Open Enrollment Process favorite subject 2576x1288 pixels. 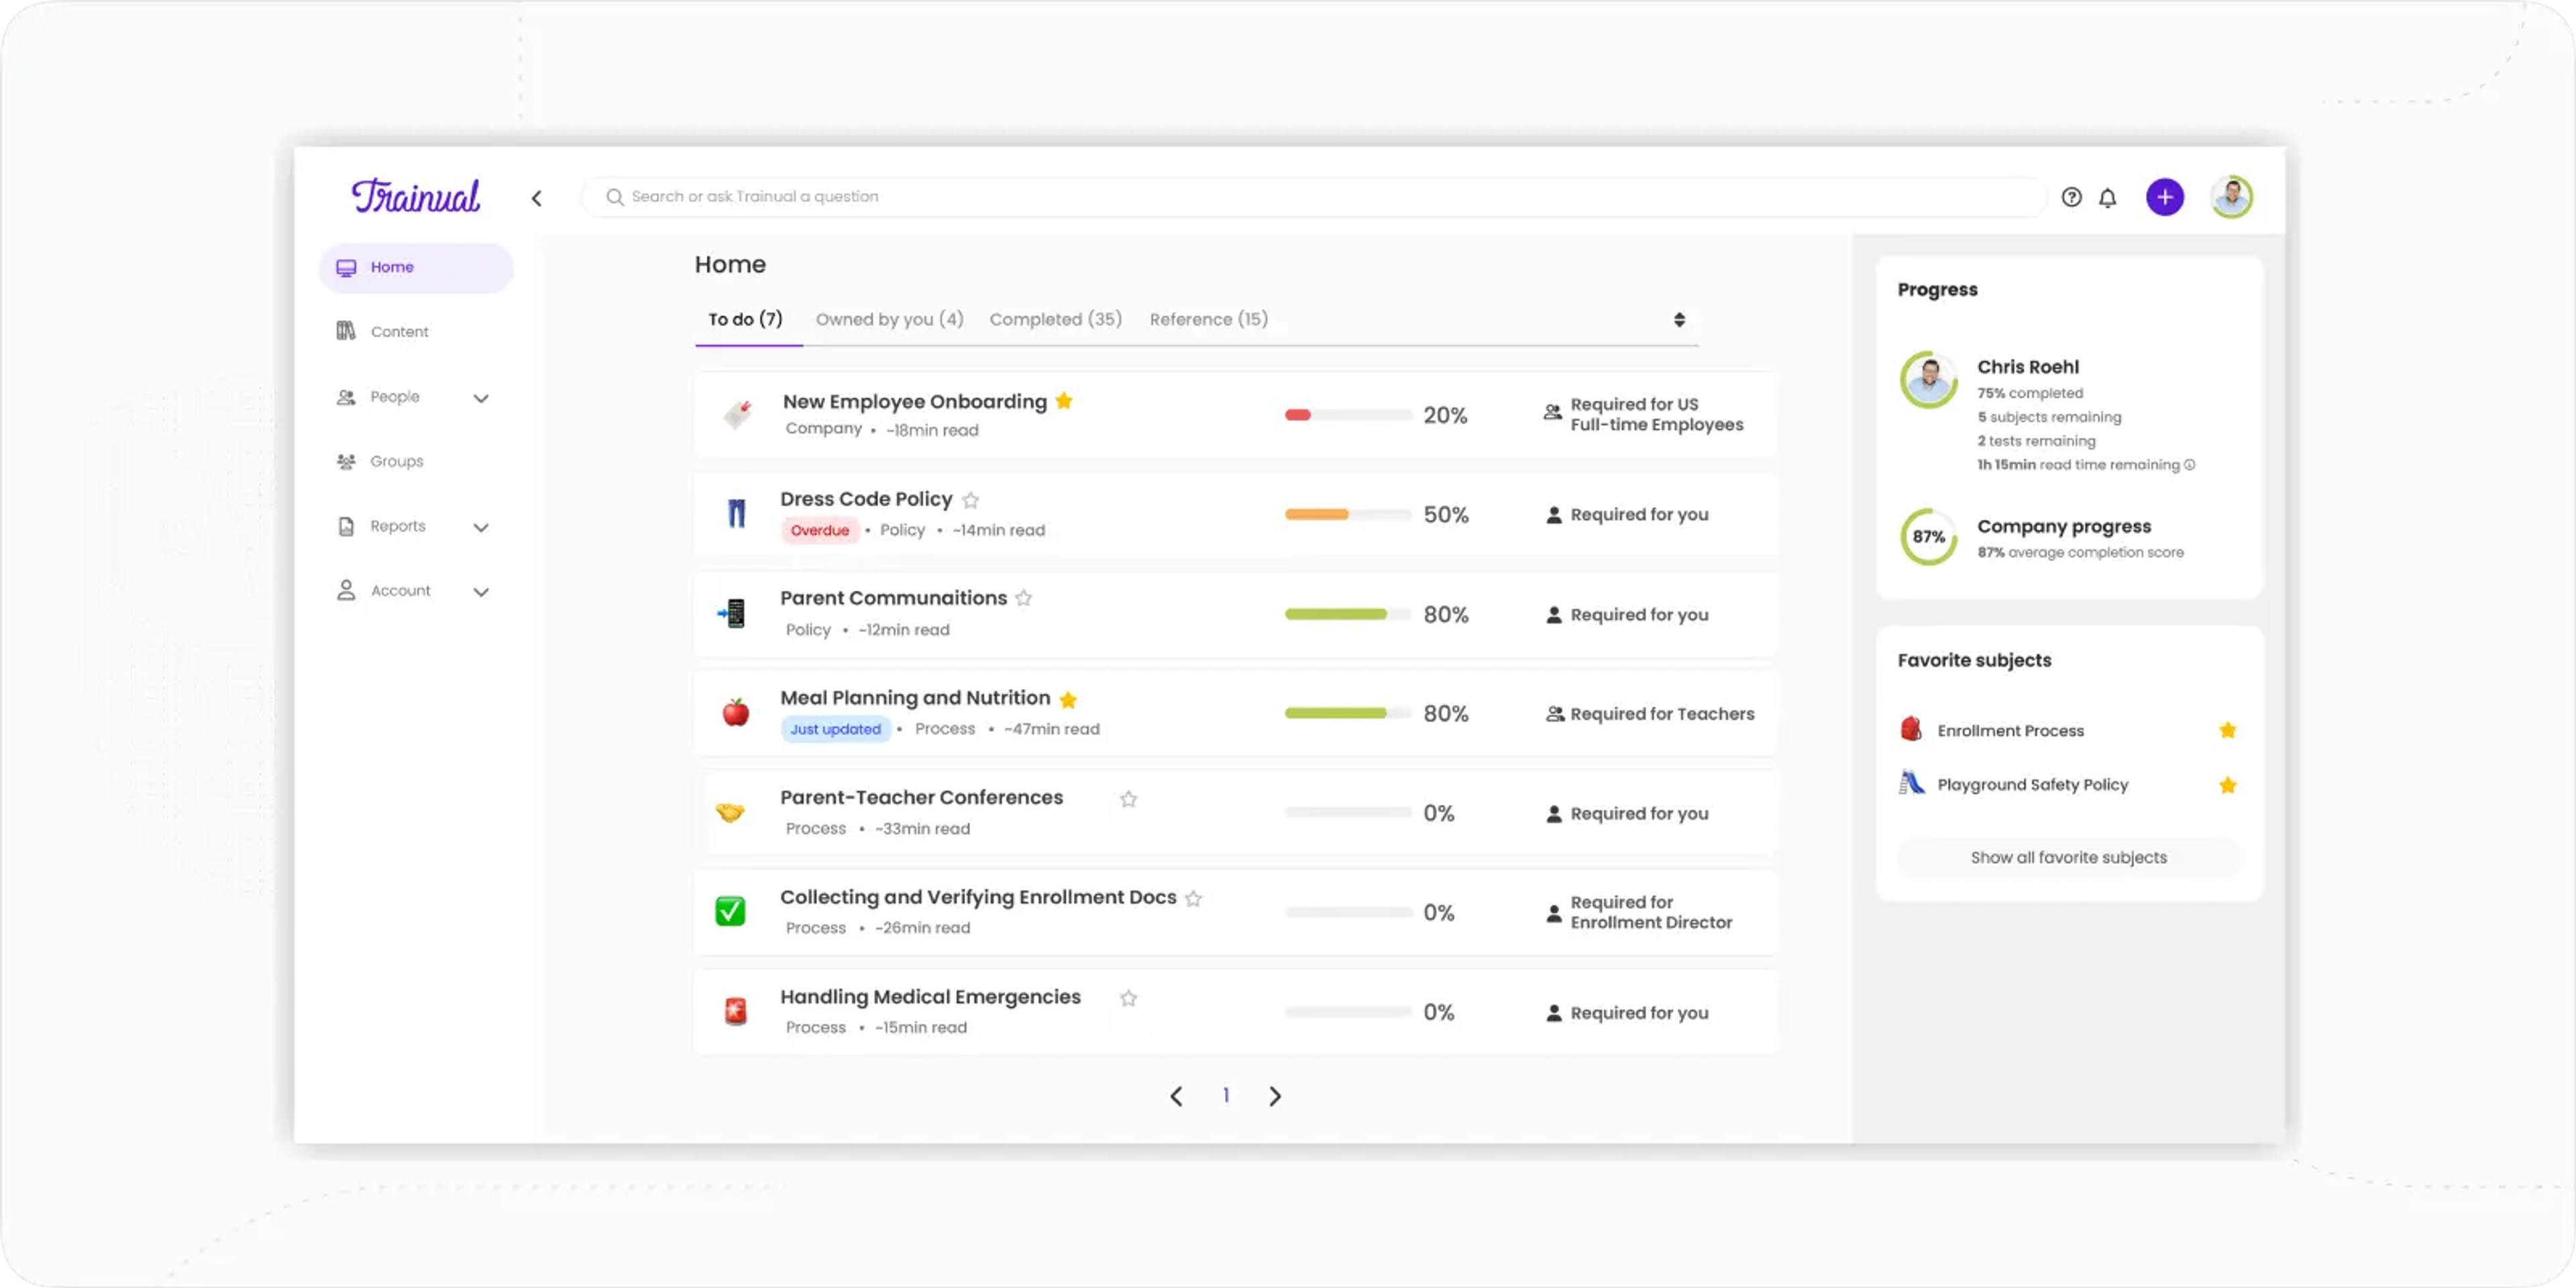2010,730
